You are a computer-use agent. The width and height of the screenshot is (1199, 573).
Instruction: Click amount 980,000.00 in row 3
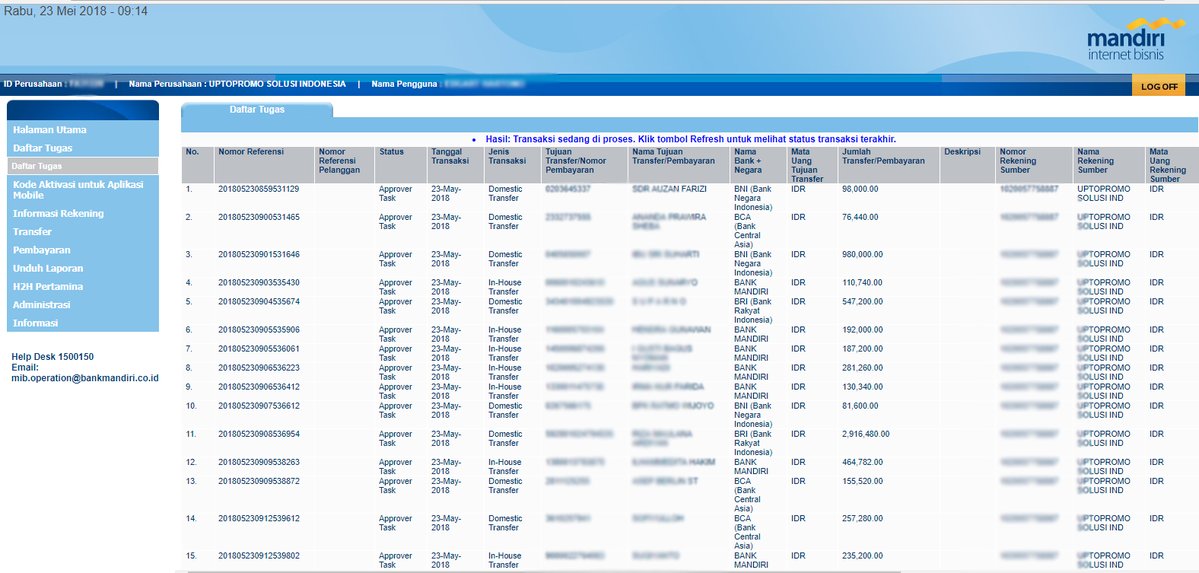click(x=863, y=255)
